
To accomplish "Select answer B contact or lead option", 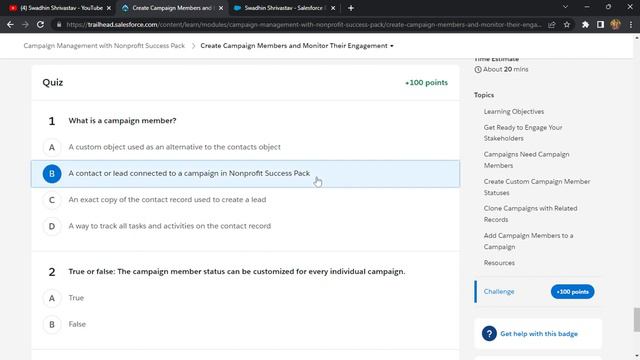I will click(x=245, y=173).
